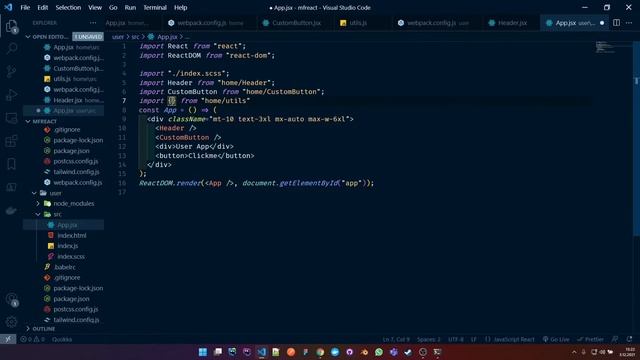
Task: Place cursor on code line 7 import
Action: pos(151,100)
